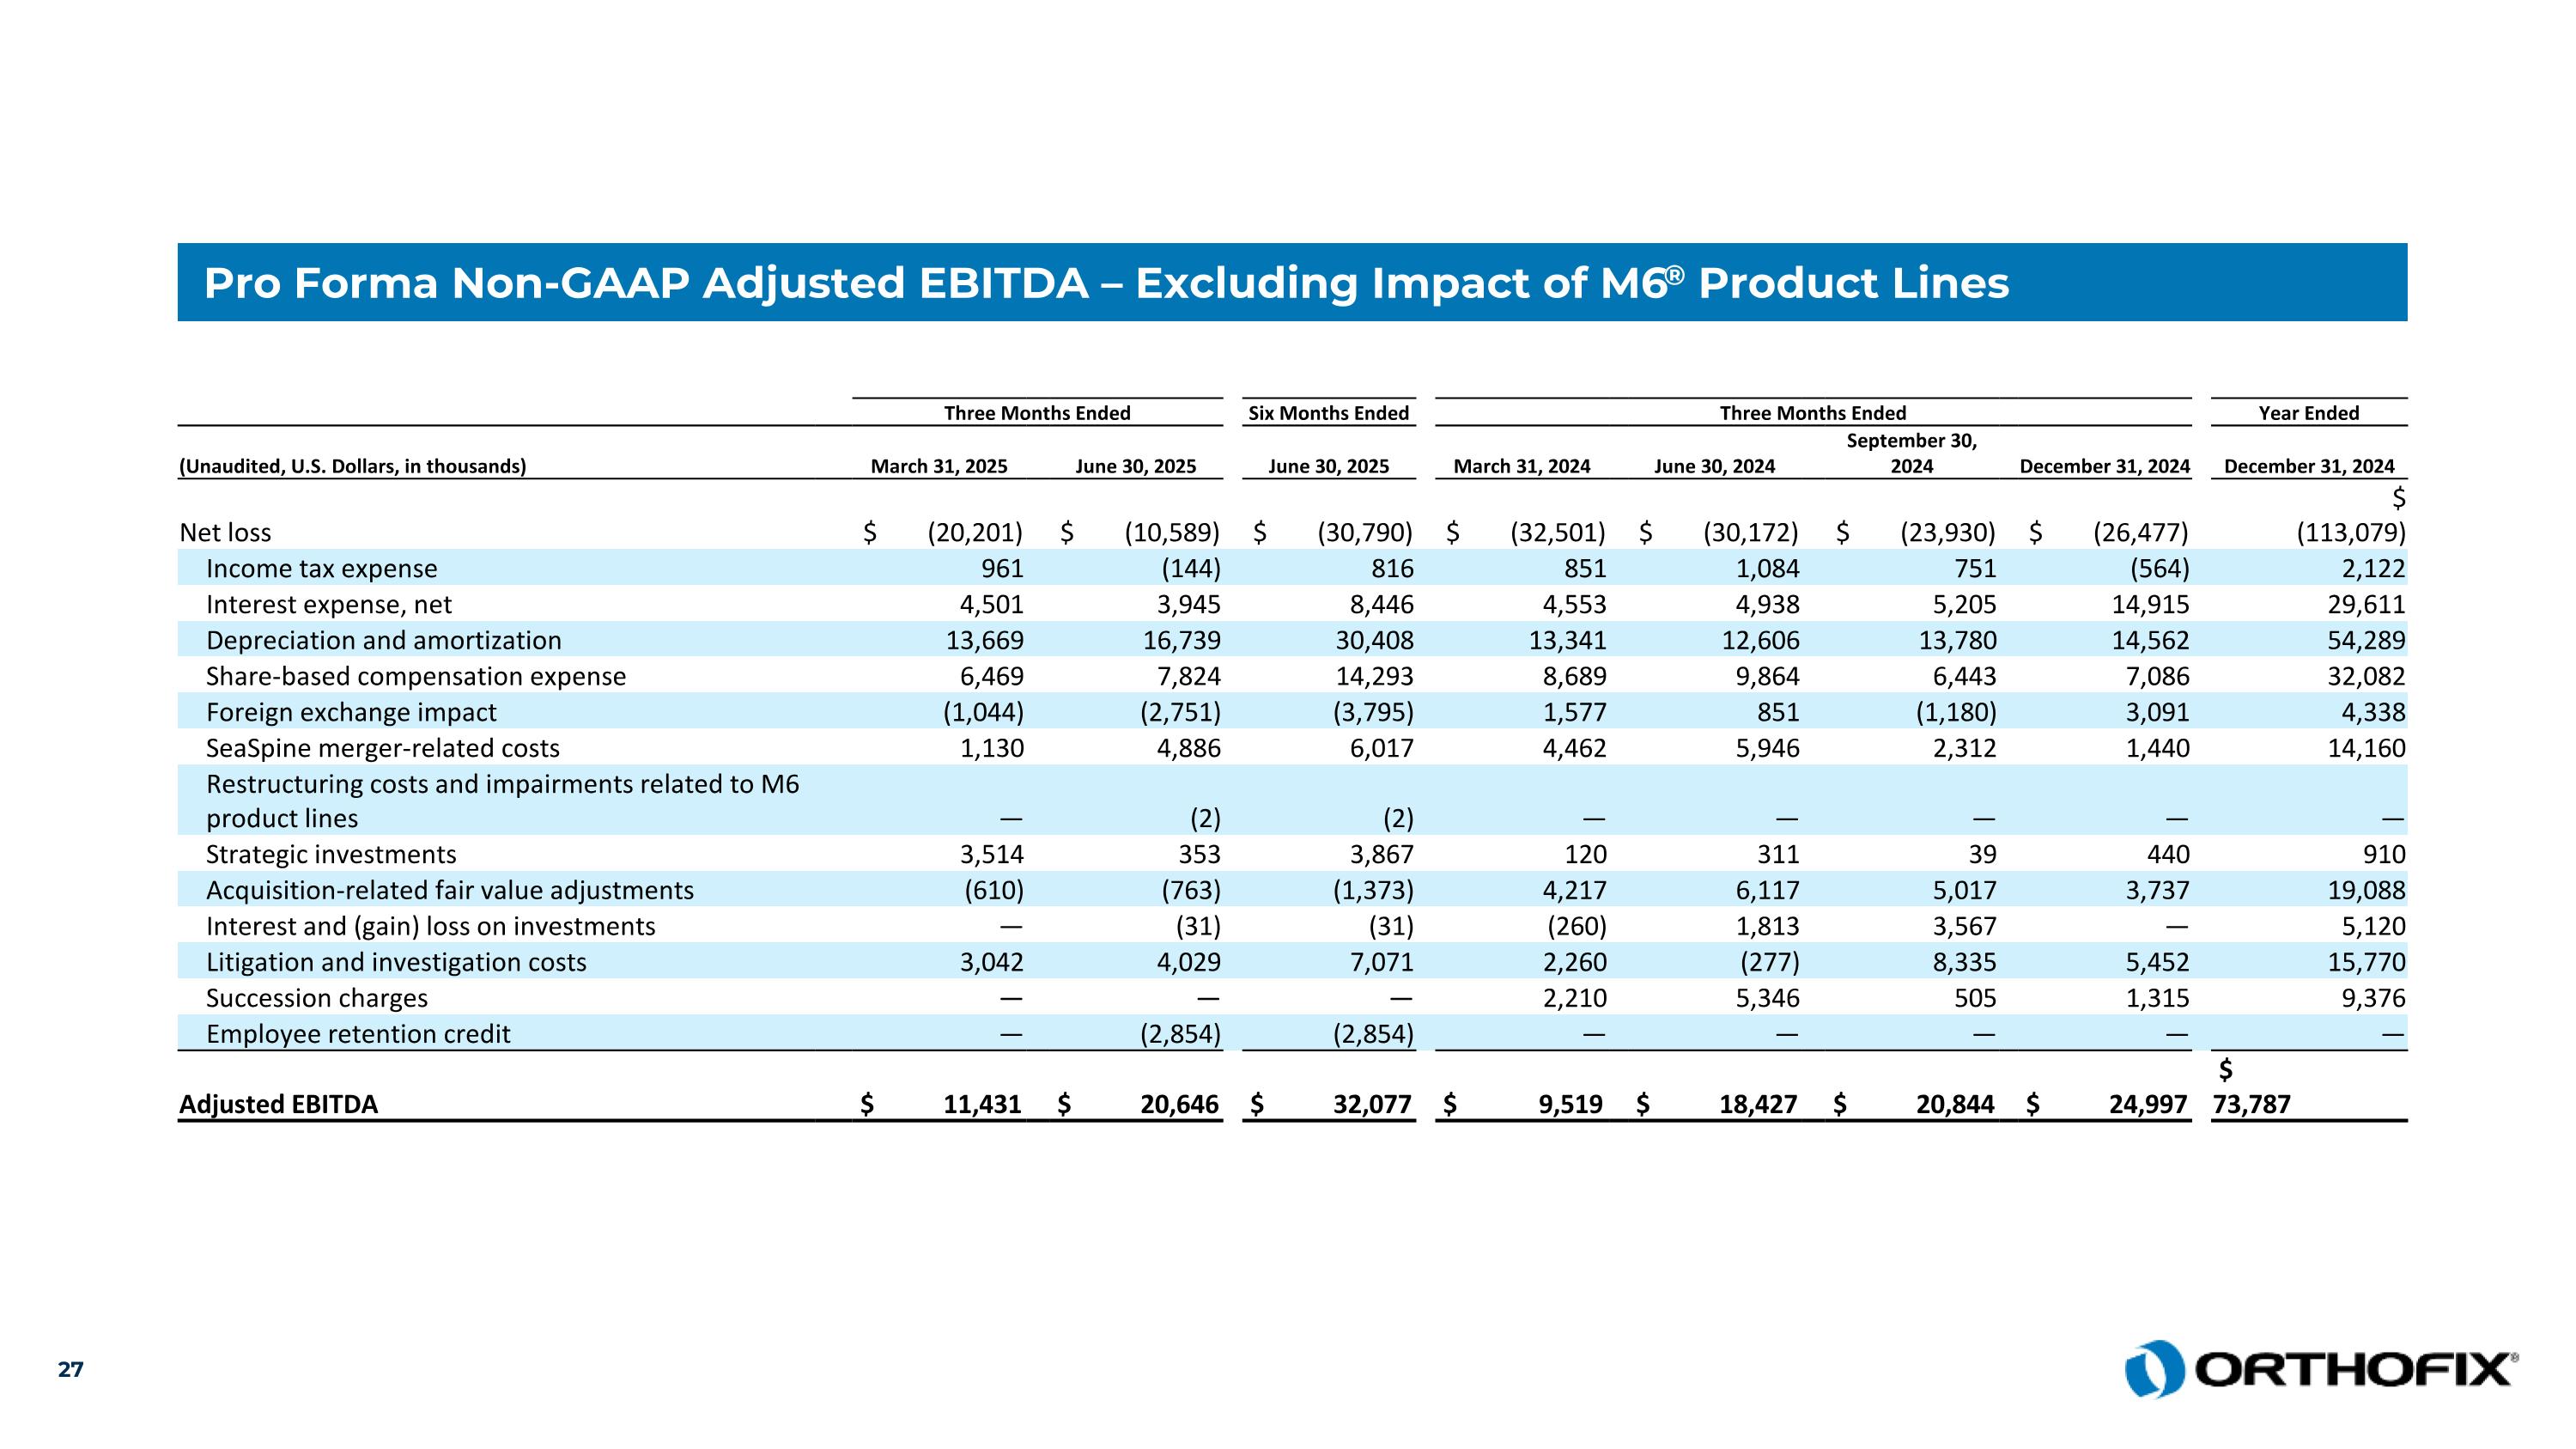
Task: Click Depreciation and amortization label
Action: [x=383, y=641]
